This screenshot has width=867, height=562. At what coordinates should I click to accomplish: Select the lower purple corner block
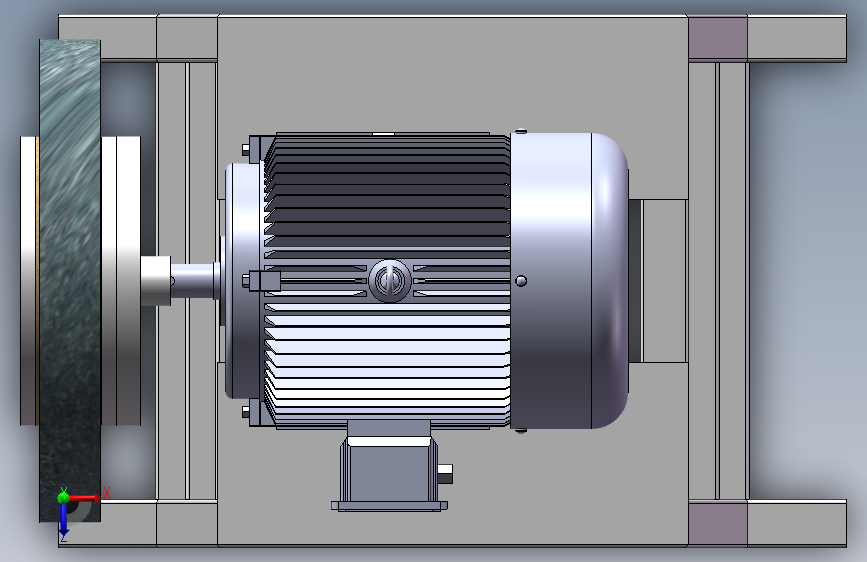[718, 524]
